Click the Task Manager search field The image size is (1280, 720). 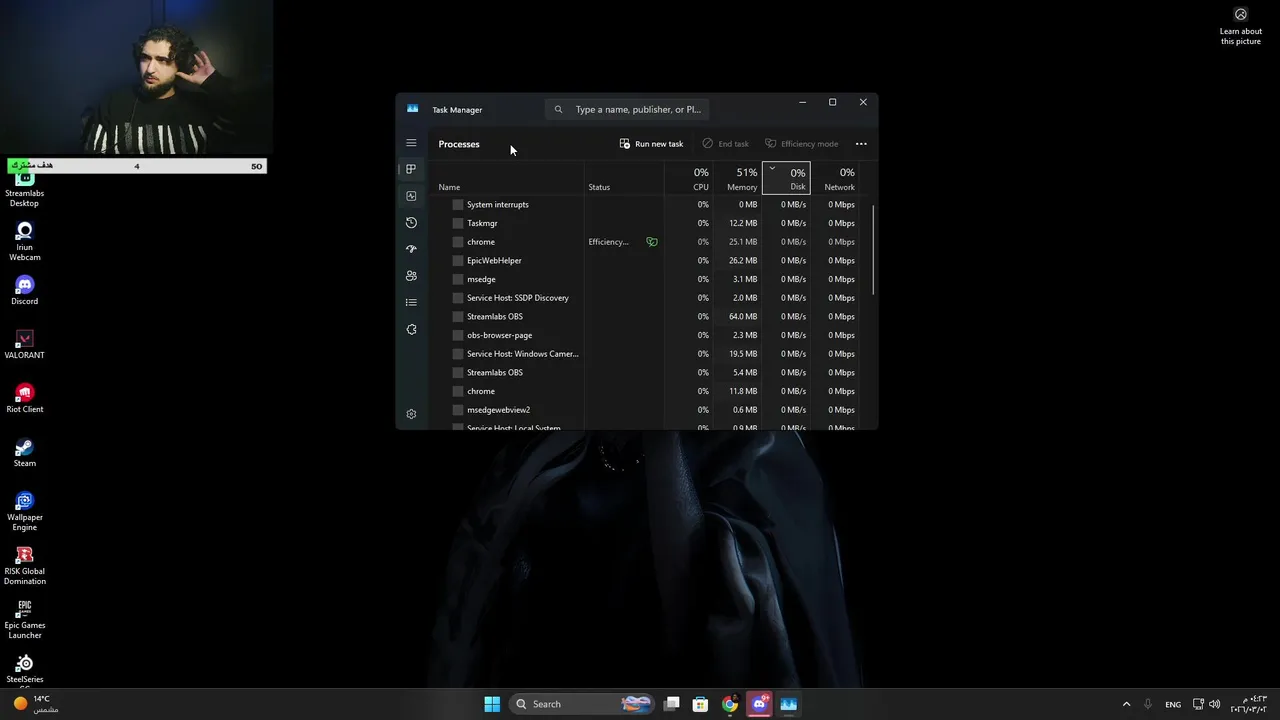click(629, 110)
